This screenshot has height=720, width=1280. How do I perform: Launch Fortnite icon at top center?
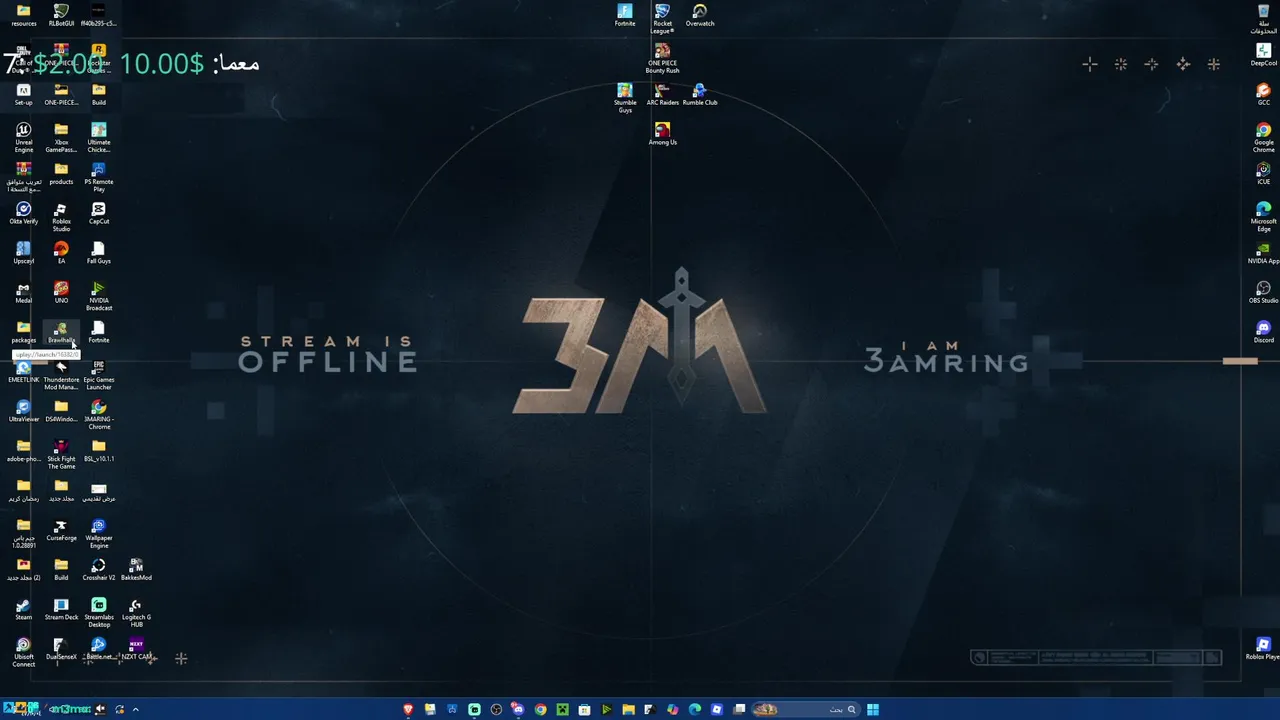point(625,15)
